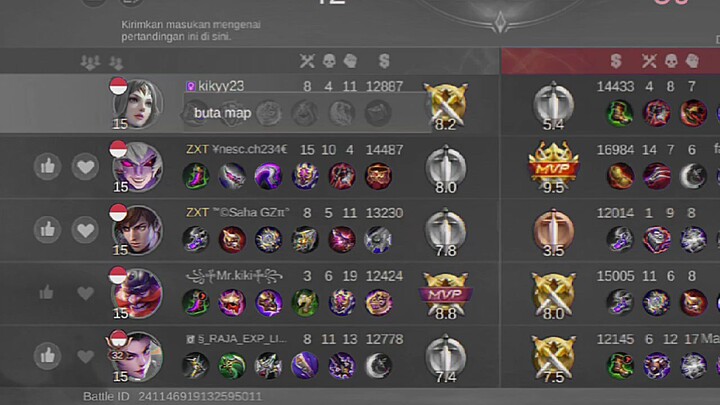Copy the Battle ID number
The height and width of the screenshot is (405, 720).
click(200, 396)
